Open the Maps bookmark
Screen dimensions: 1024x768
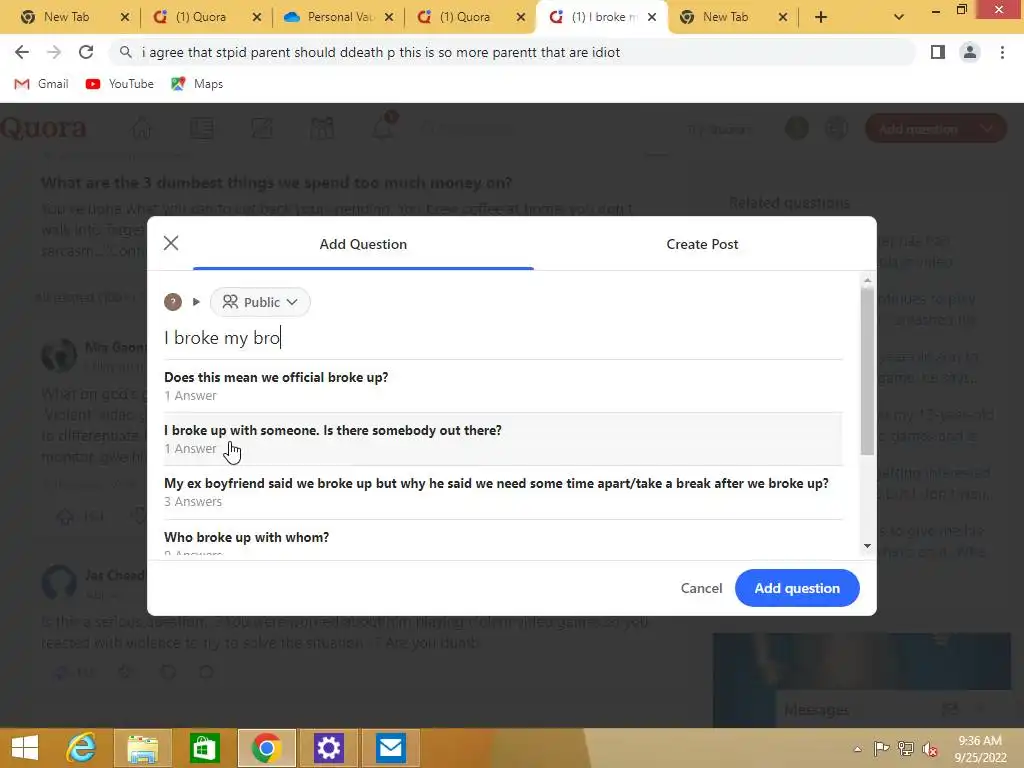point(197,84)
